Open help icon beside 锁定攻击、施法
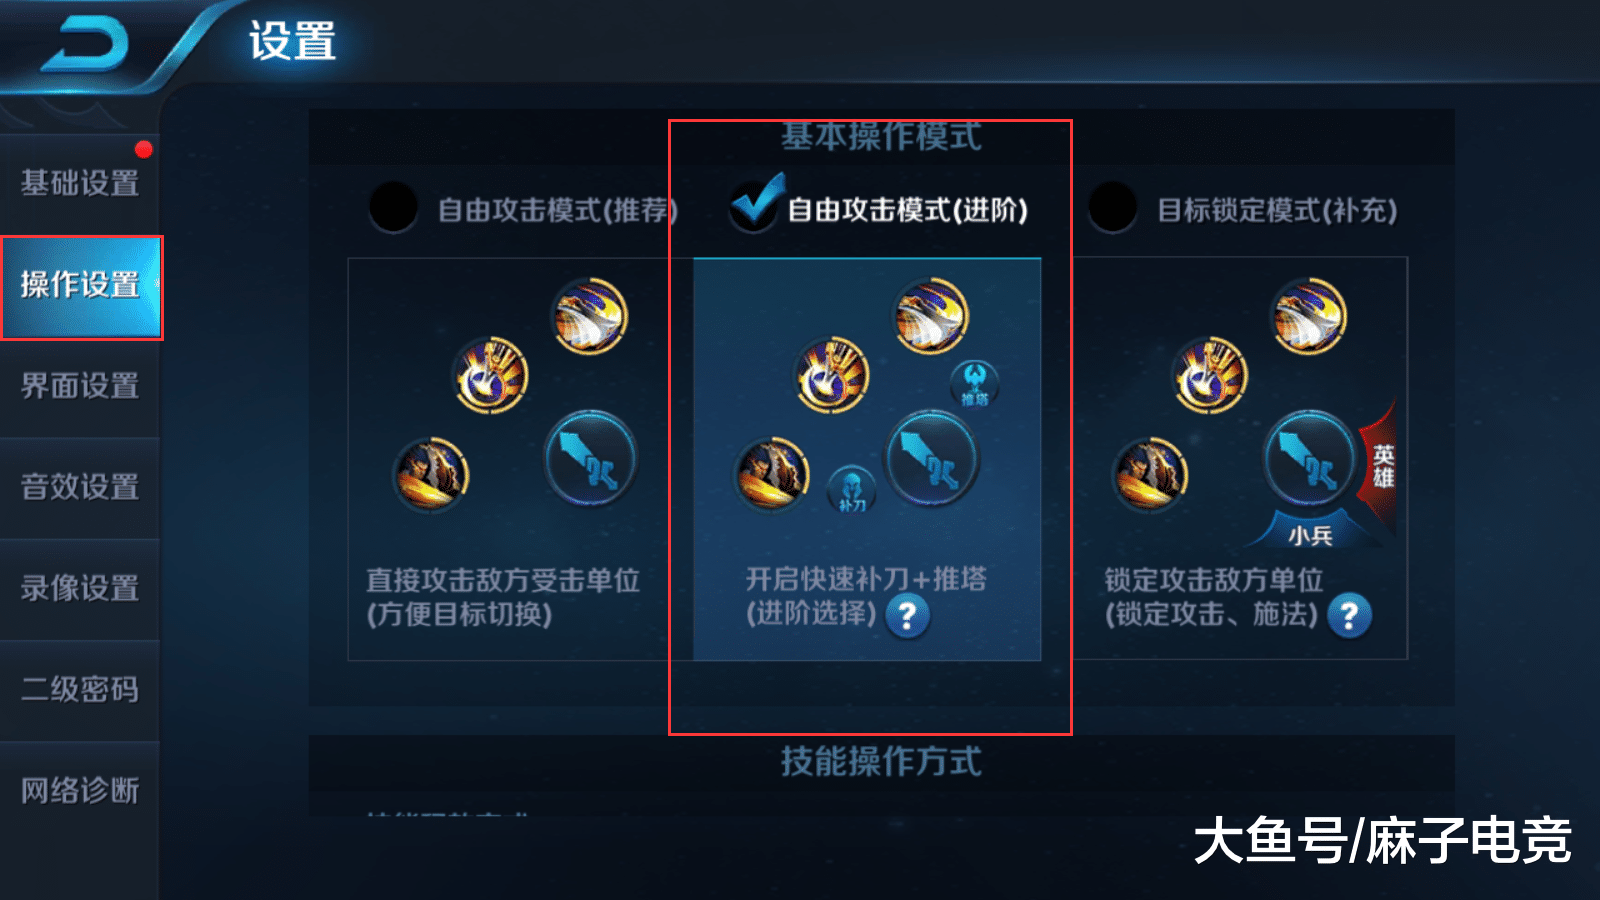Viewport: 1600px width, 900px height. 1349,616
